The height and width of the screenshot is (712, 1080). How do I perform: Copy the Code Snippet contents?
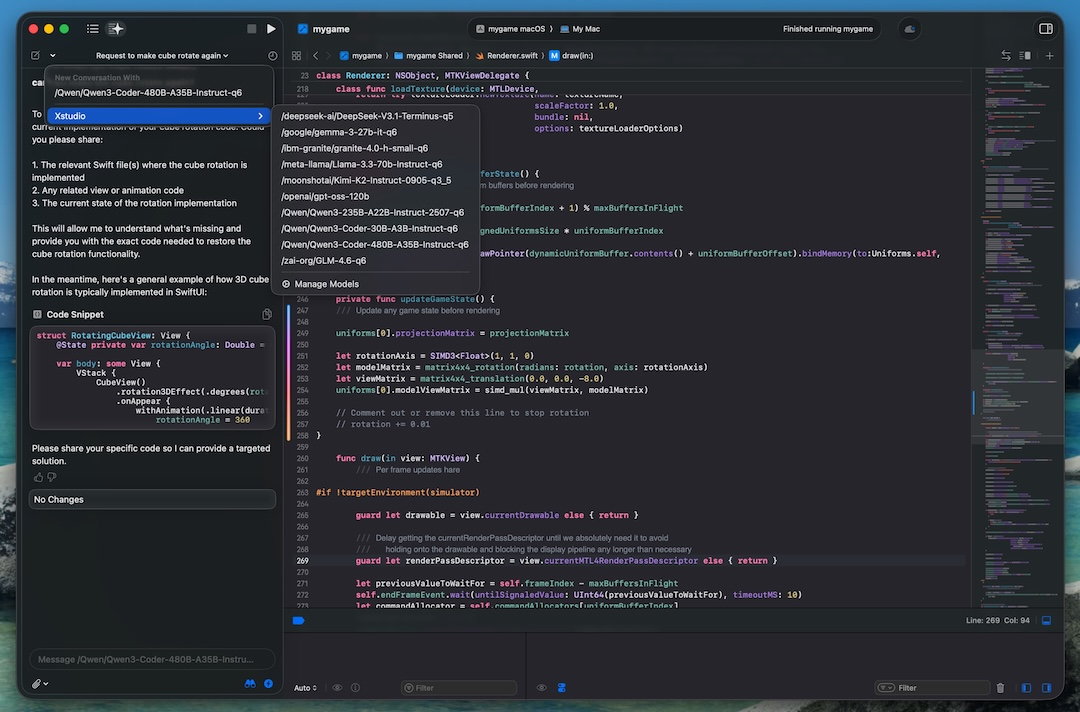click(267, 315)
